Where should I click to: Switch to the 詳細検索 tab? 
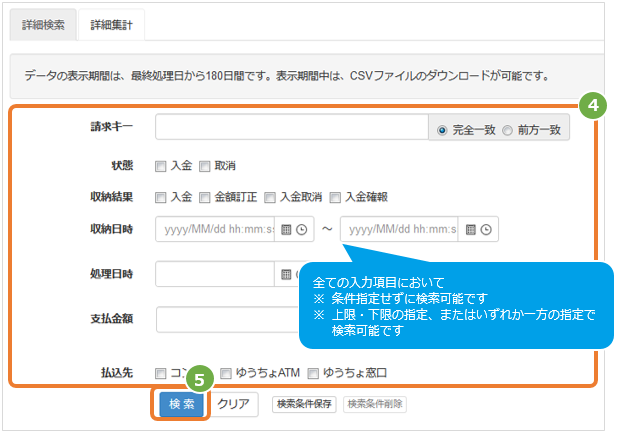point(43,25)
